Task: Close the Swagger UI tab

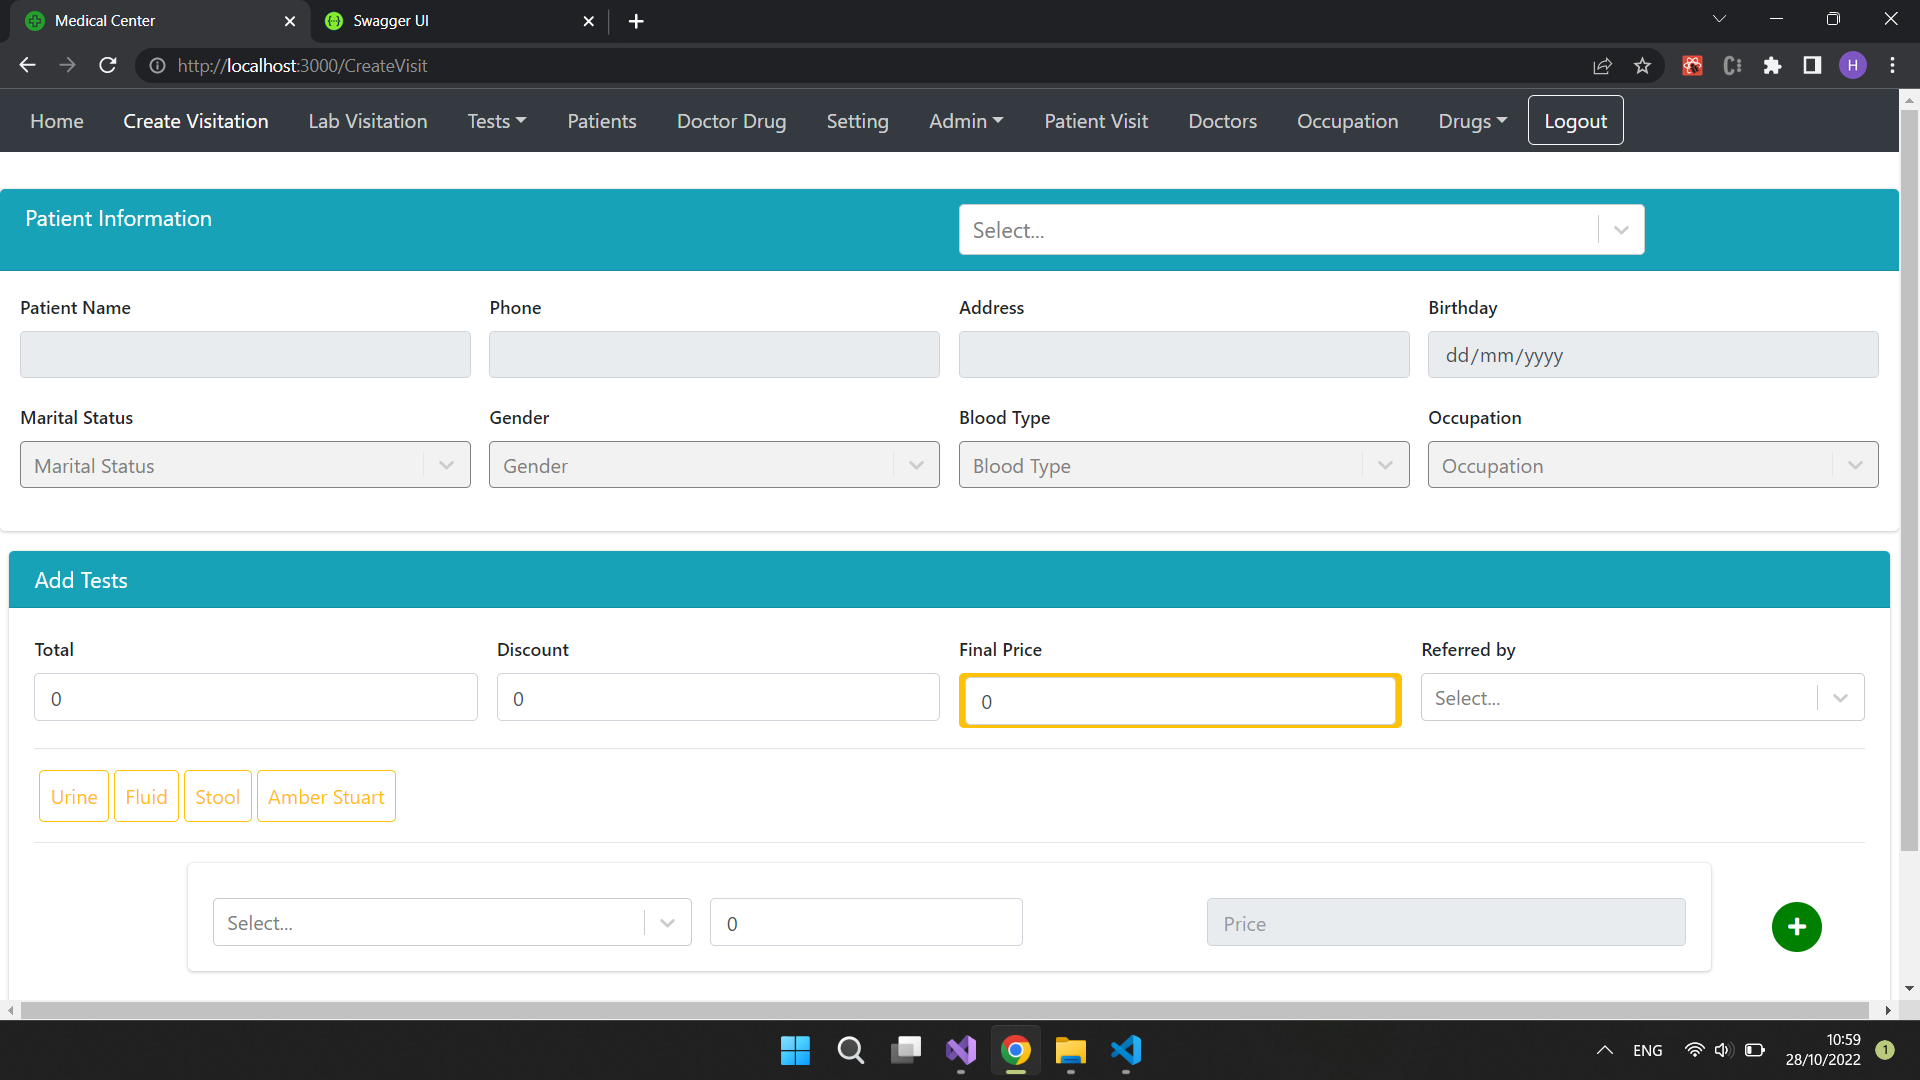Action: (x=588, y=21)
